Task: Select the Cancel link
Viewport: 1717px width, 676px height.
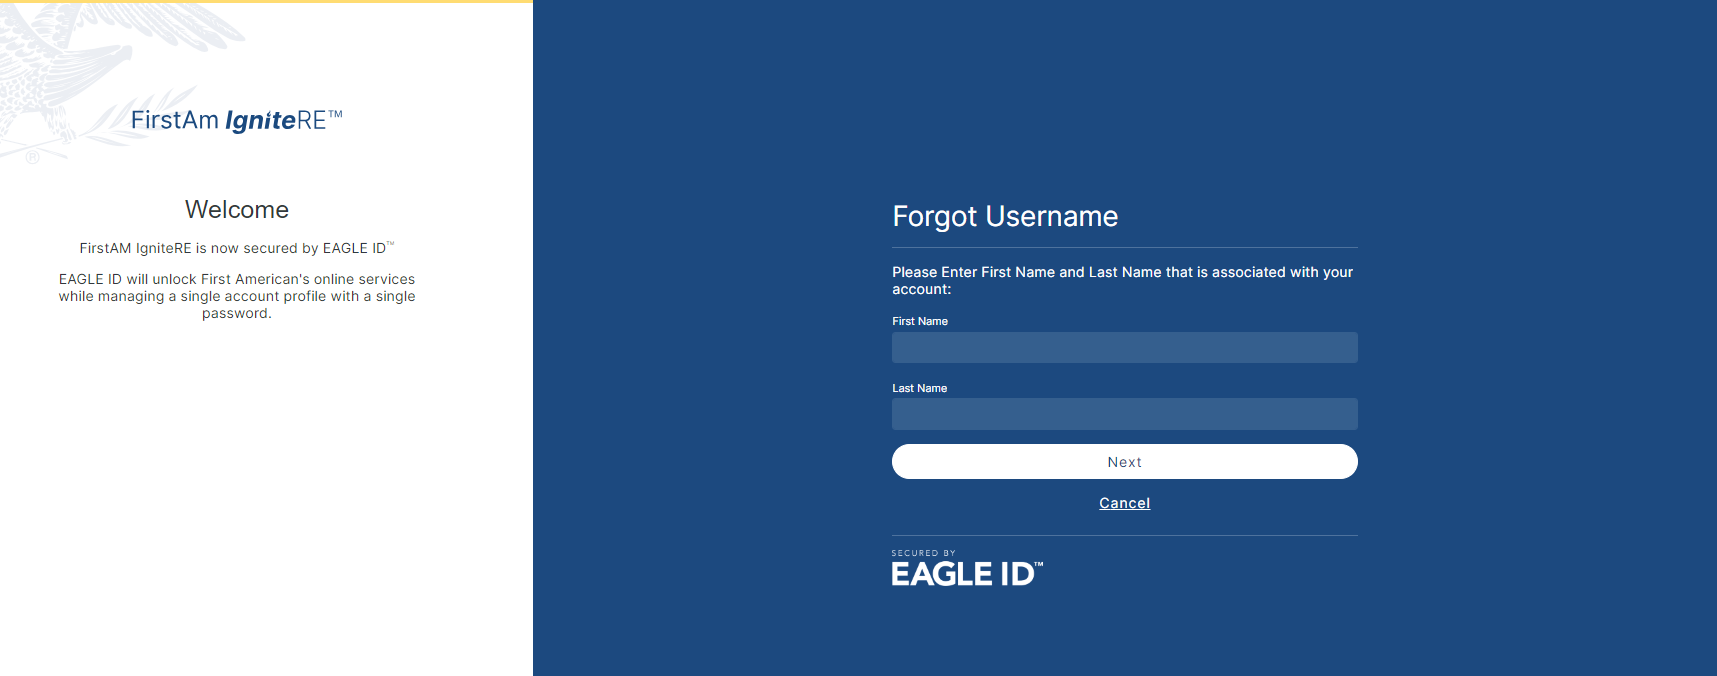Action: pos(1124,503)
